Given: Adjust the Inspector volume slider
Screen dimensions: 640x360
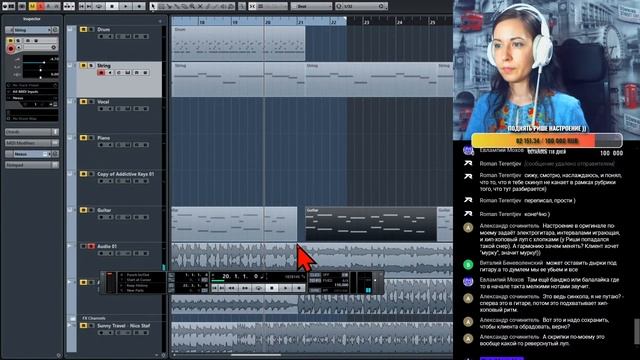Looking at the screenshot, I should 40,62.
